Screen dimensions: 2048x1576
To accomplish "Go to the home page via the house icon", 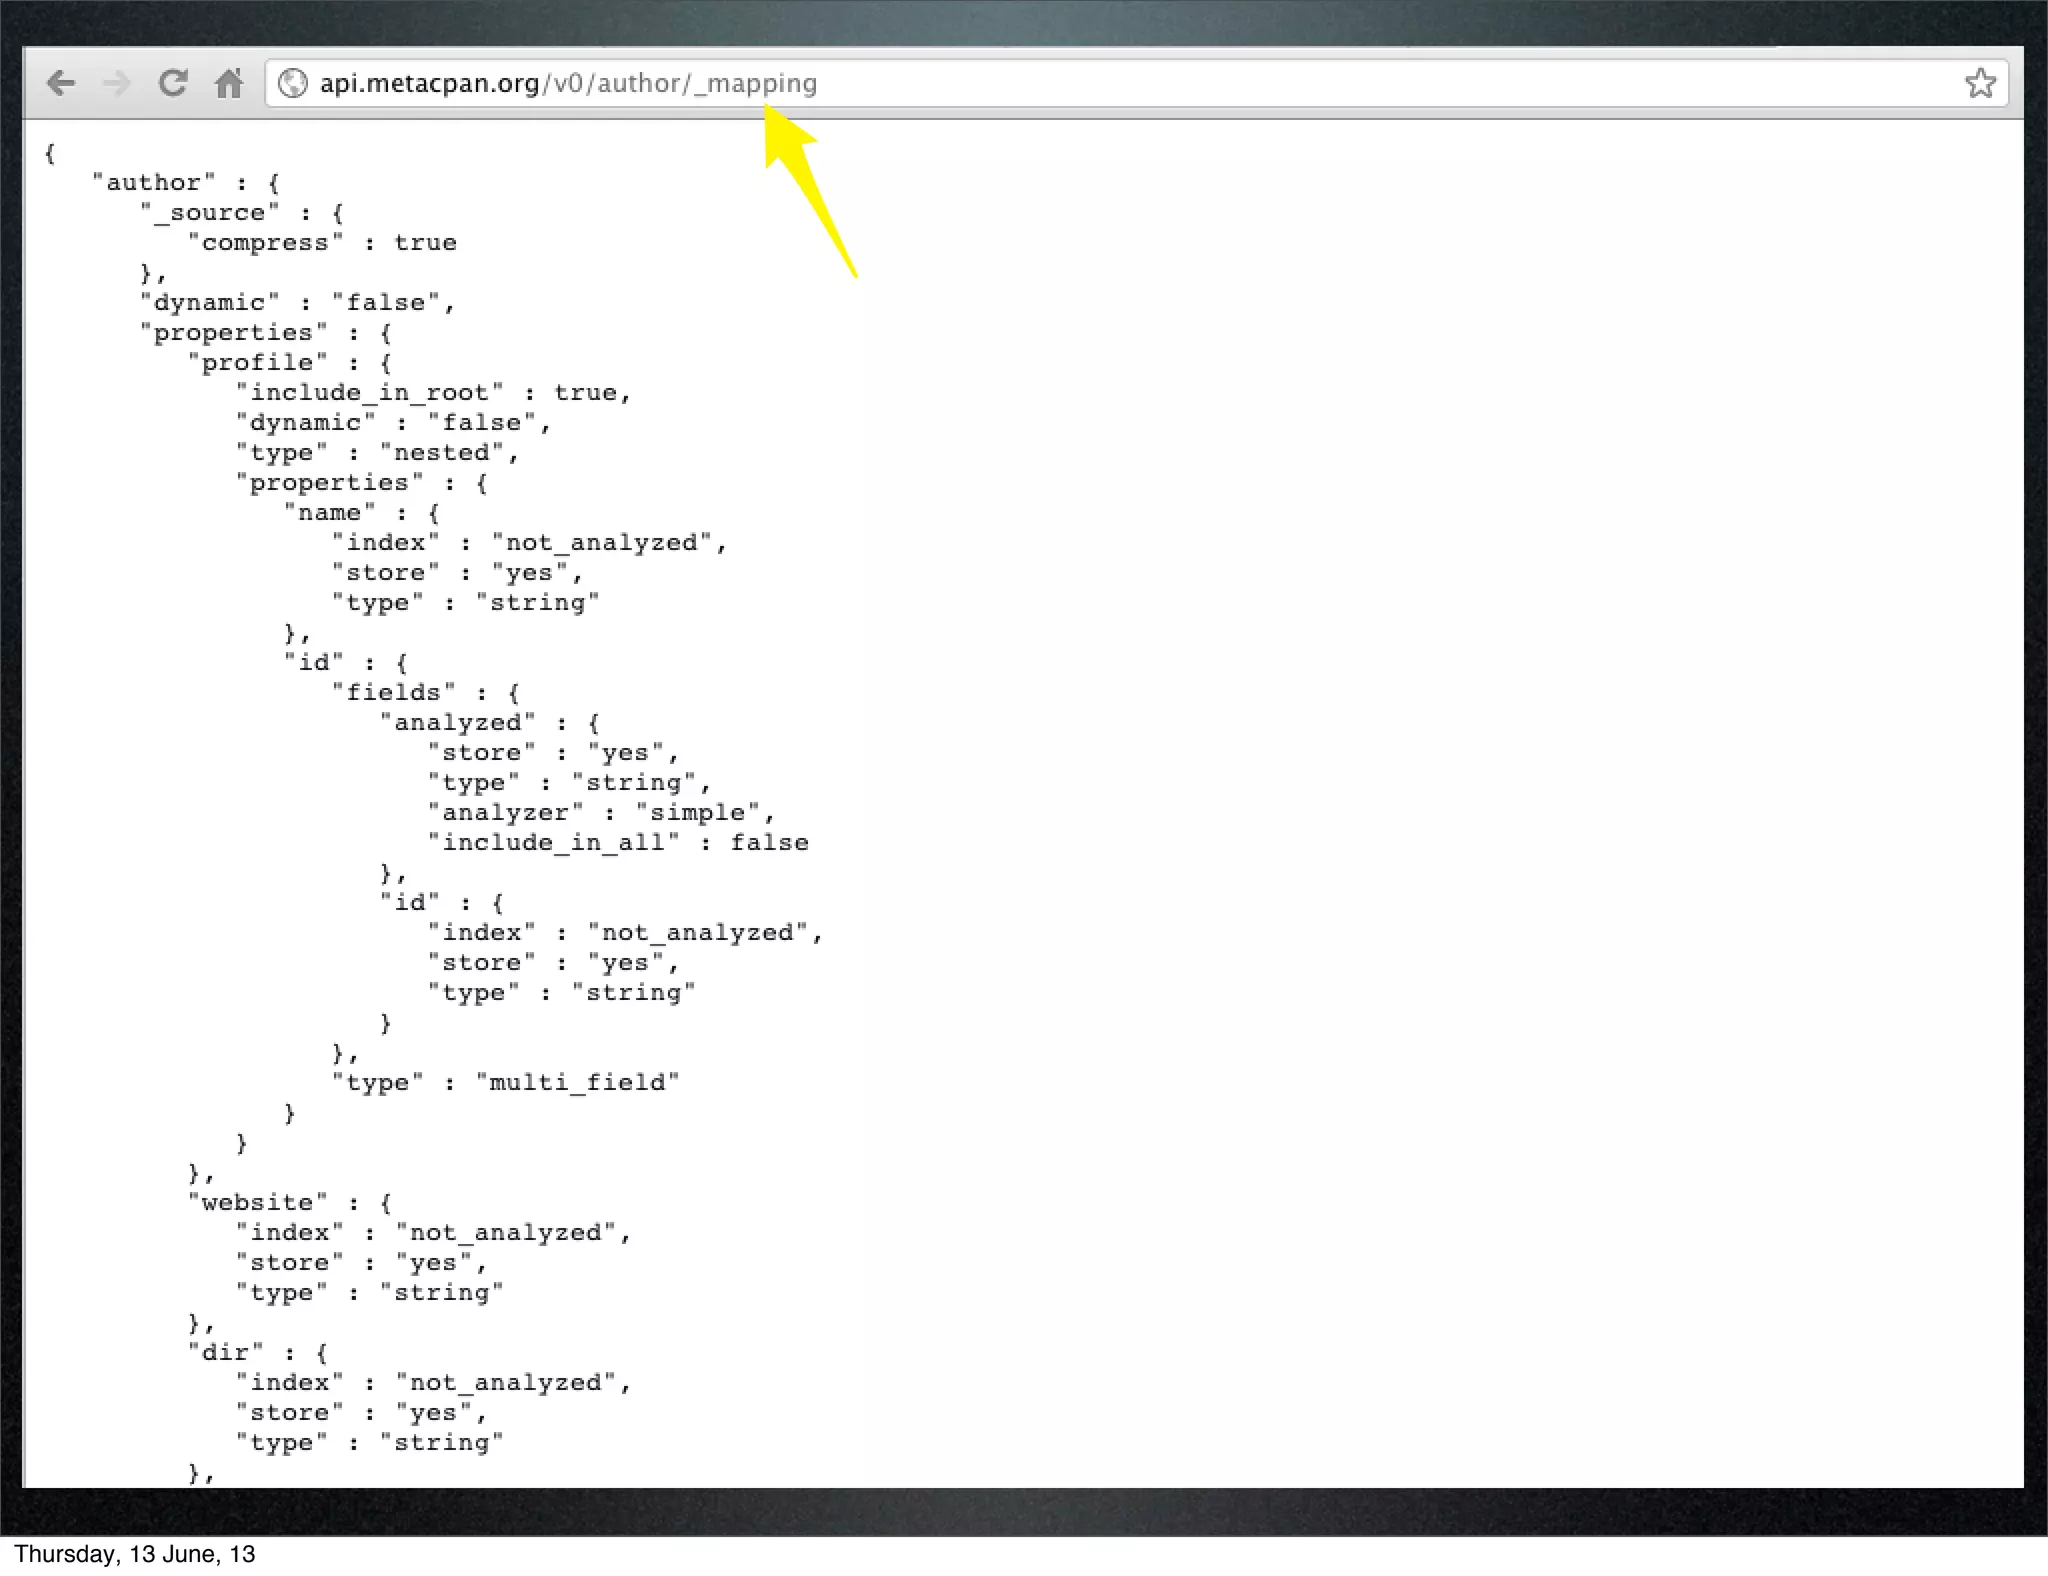I will point(229,83).
